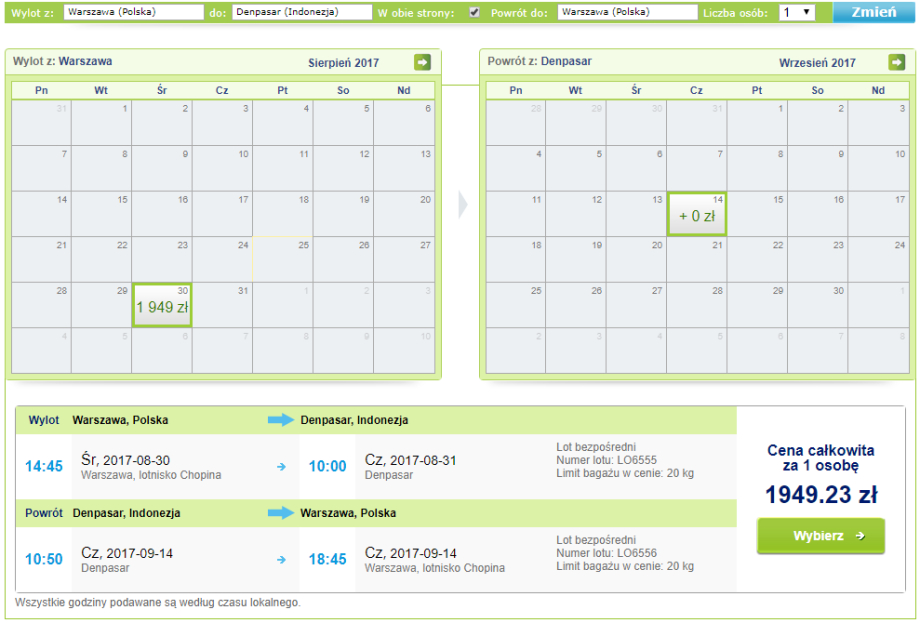Open the 'Liczba osób' dropdown
This screenshot has width=920, height=623.
point(796,13)
